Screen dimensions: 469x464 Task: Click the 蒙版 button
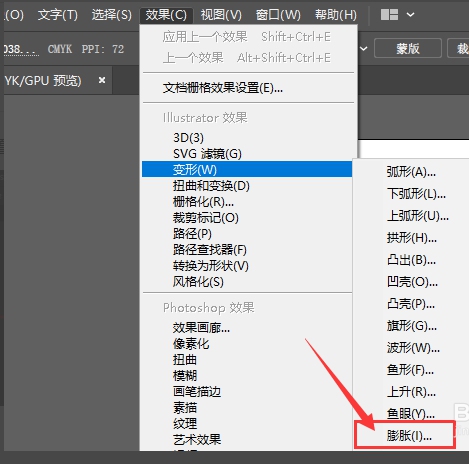tap(408, 49)
